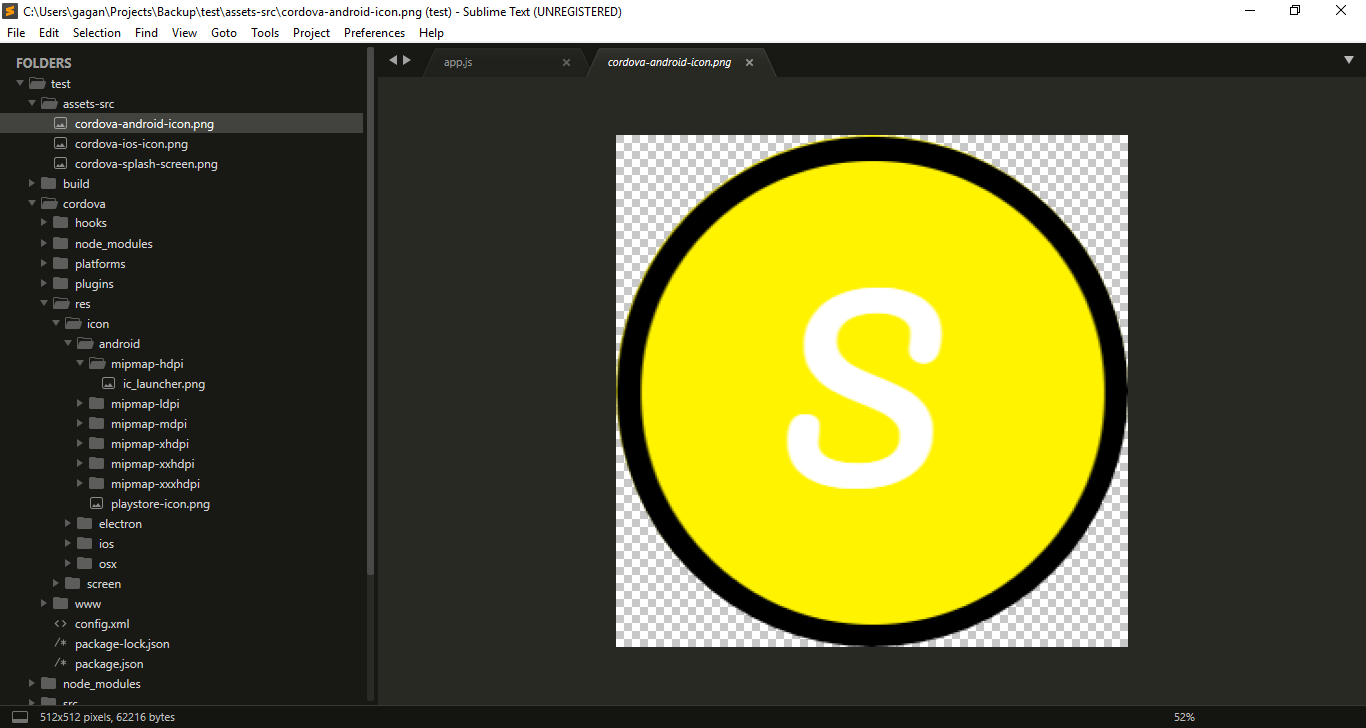This screenshot has width=1366, height=728.
Task: Click the tab dropdown arrow at top right
Action: pos(1348,60)
